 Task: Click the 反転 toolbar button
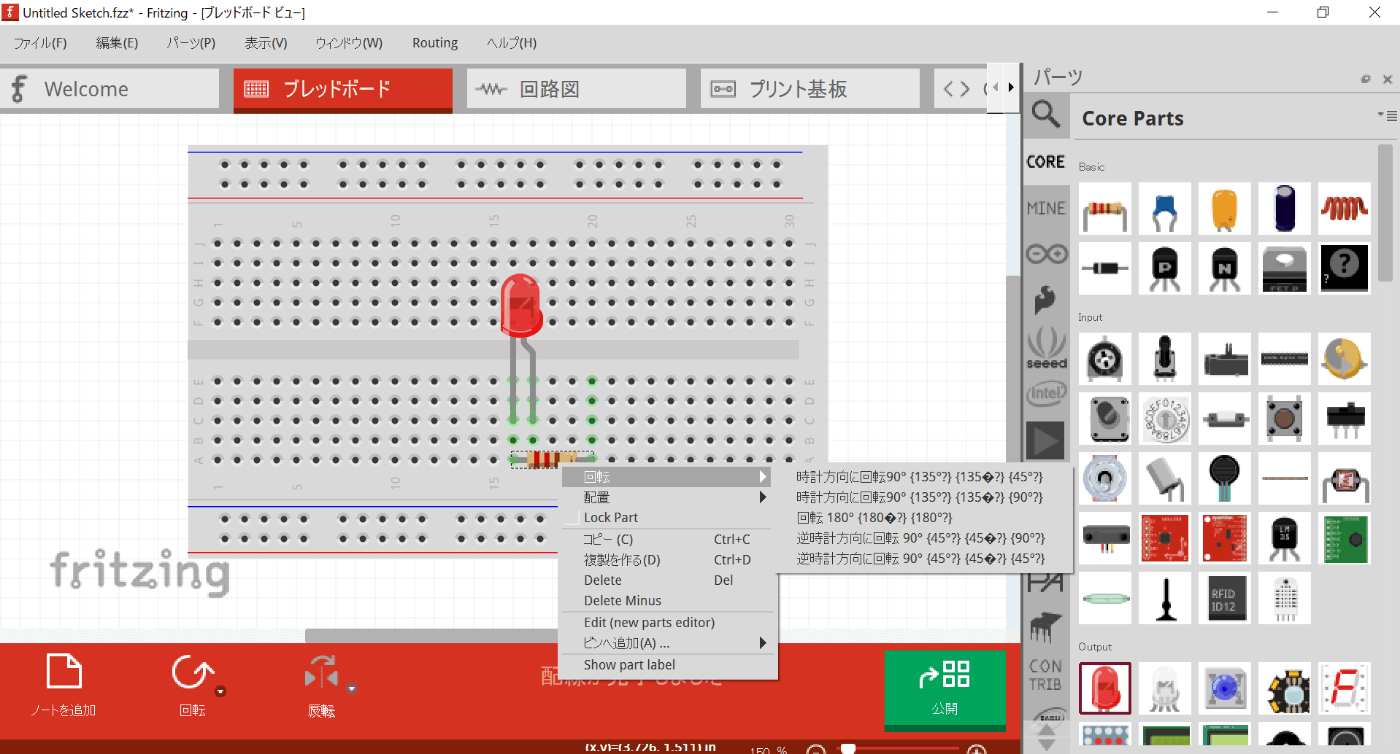coord(322,687)
